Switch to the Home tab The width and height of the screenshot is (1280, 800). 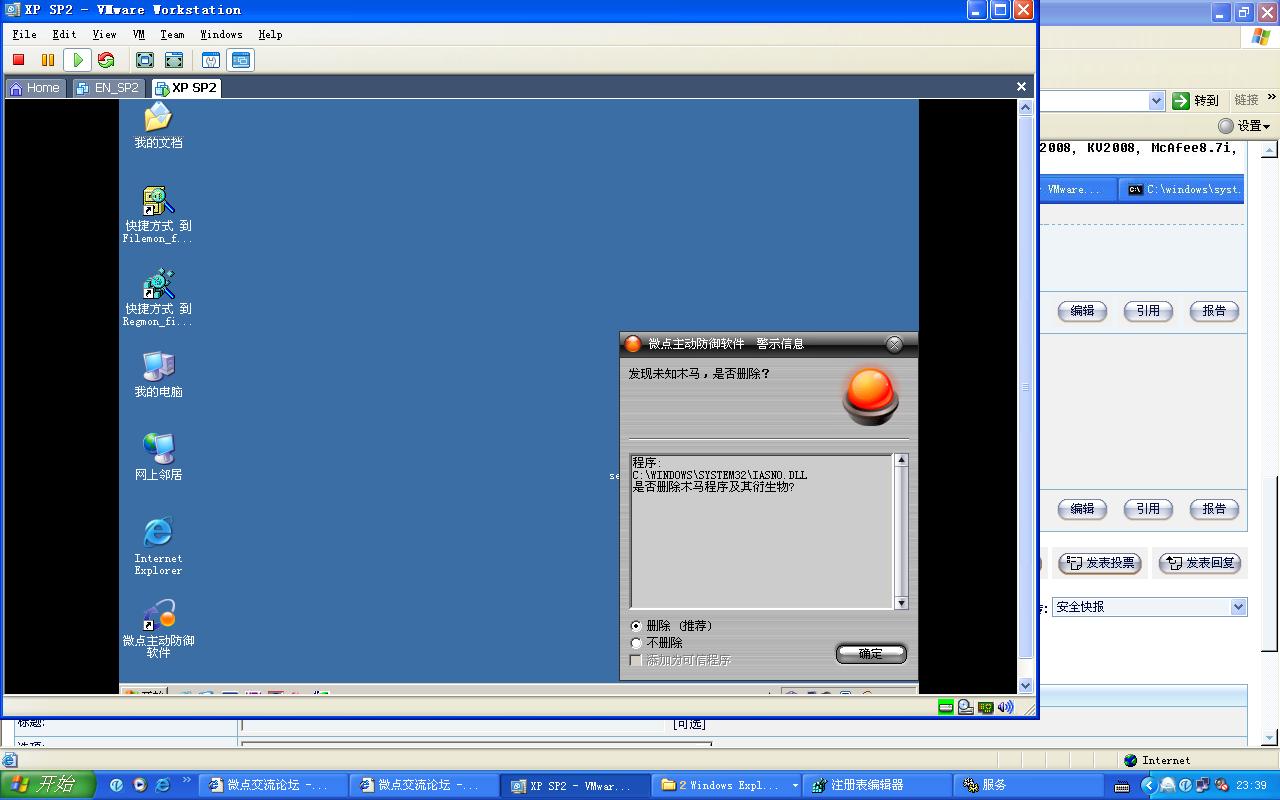click(35, 88)
